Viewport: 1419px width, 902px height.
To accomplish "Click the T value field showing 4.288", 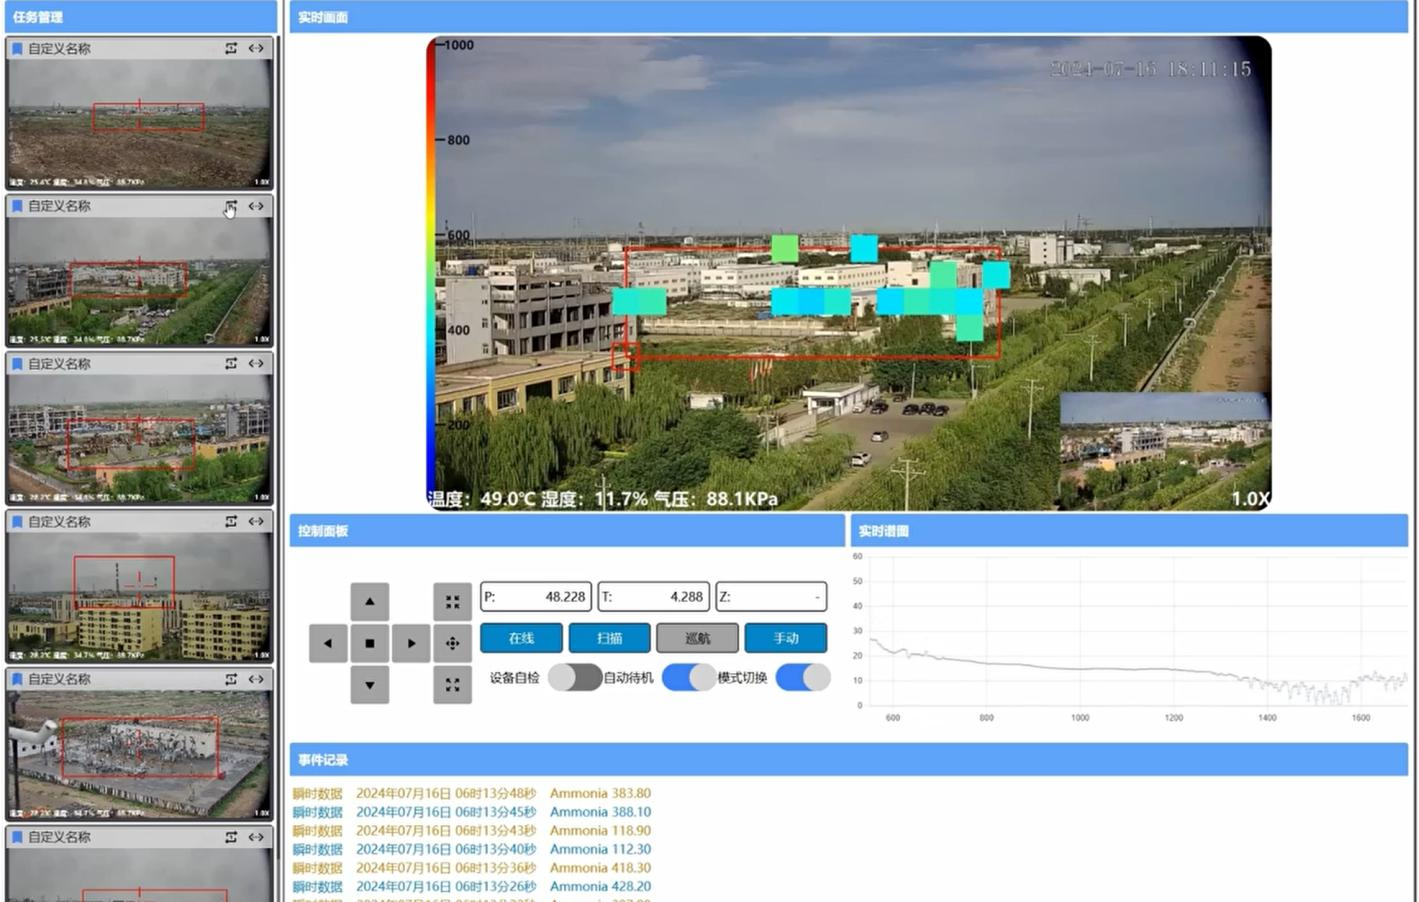I will tap(654, 597).
